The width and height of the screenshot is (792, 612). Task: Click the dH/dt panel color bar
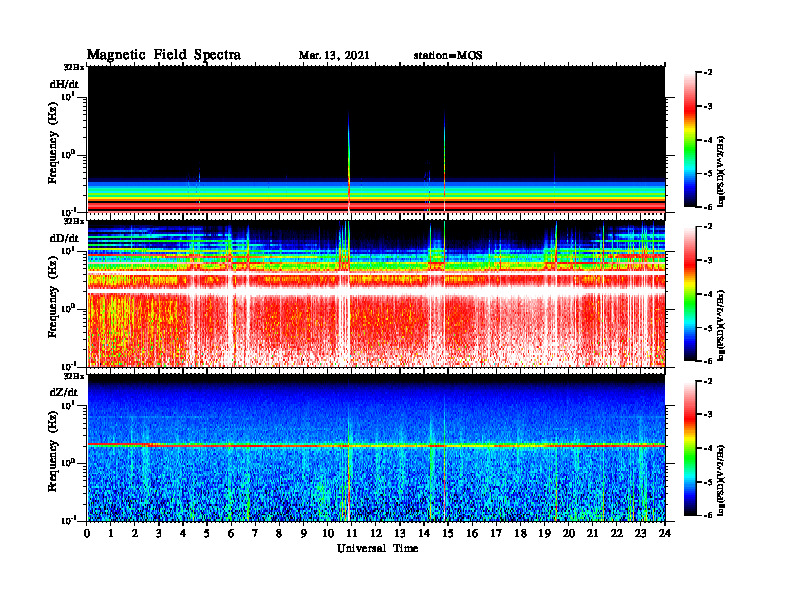(x=690, y=140)
